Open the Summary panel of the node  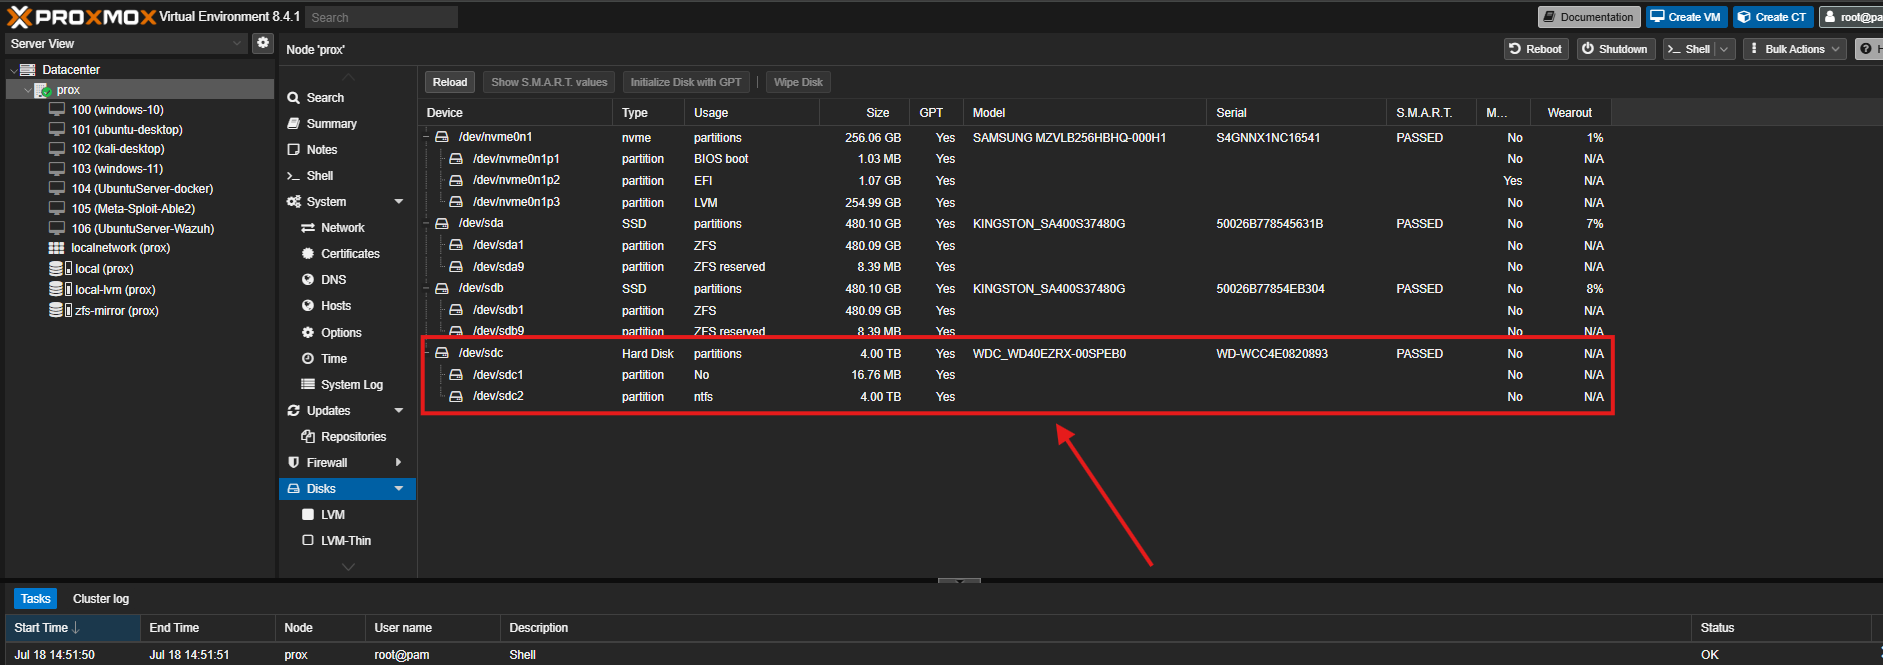pyautogui.click(x=331, y=124)
